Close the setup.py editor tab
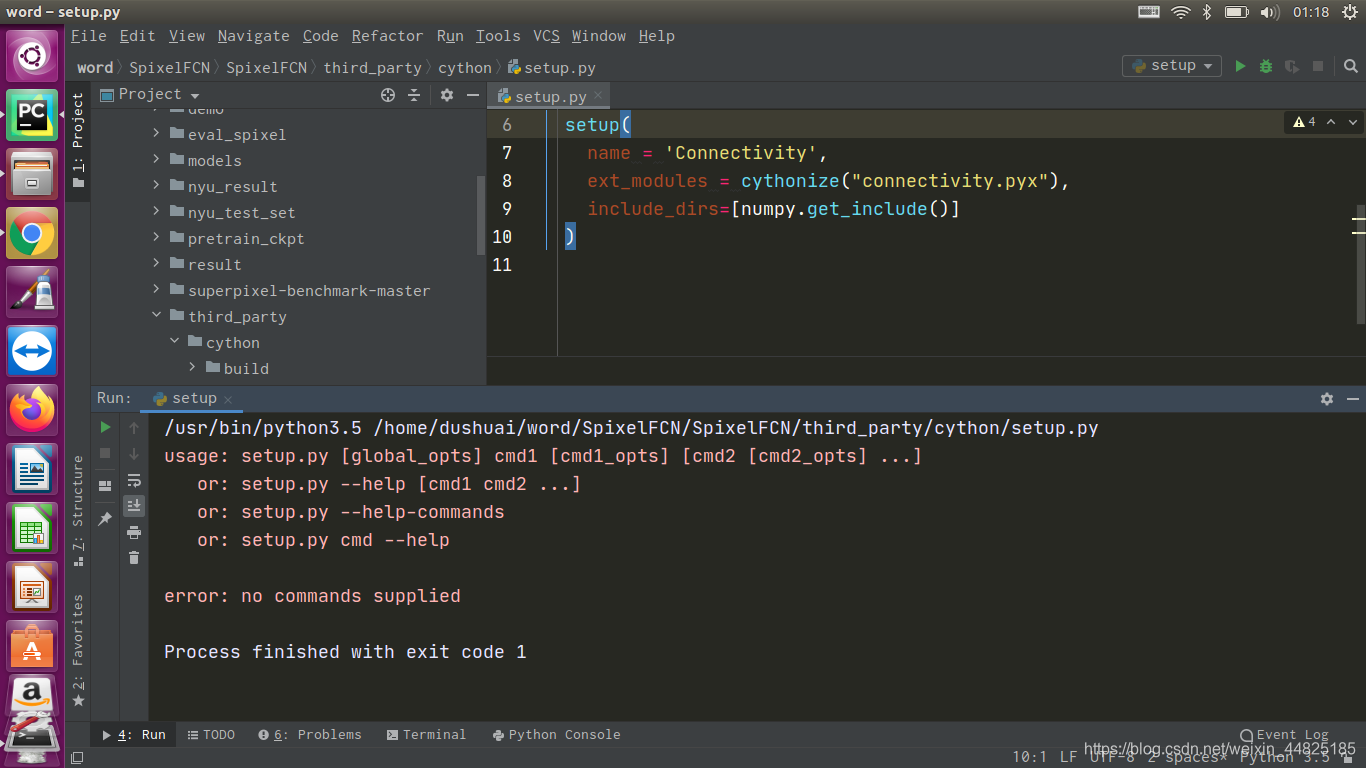The width and height of the screenshot is (1366, 768). click(599, 96)
